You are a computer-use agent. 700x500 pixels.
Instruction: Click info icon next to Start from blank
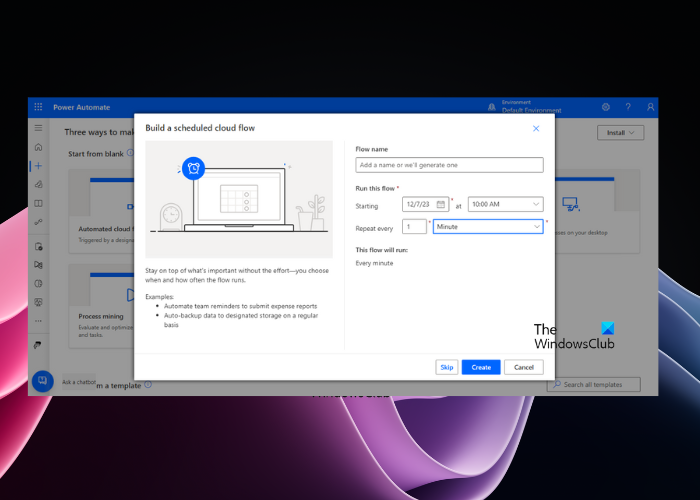[130, 153]
